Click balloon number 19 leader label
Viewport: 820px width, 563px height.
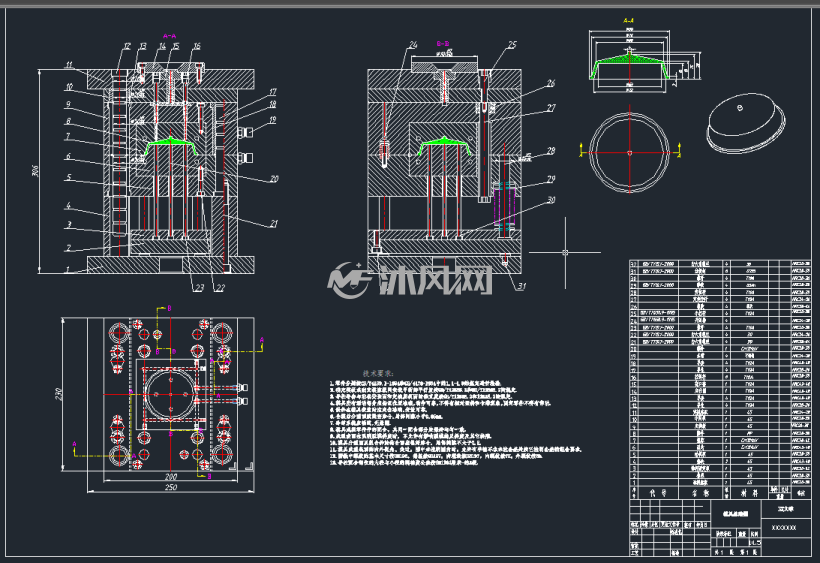tap(272, 120)
